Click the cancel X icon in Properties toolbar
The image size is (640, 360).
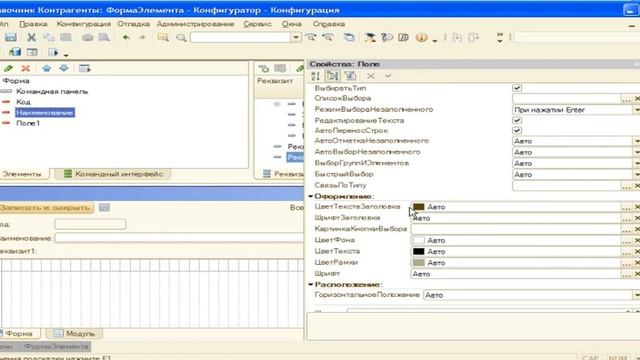coord(371,76)
